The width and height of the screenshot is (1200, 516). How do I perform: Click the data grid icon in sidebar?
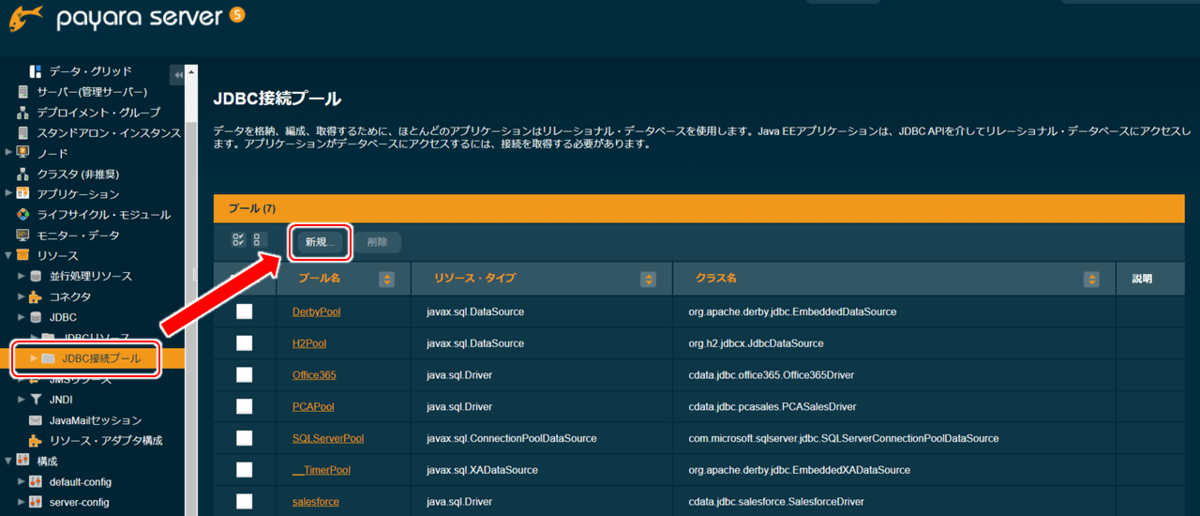[35, 71]
